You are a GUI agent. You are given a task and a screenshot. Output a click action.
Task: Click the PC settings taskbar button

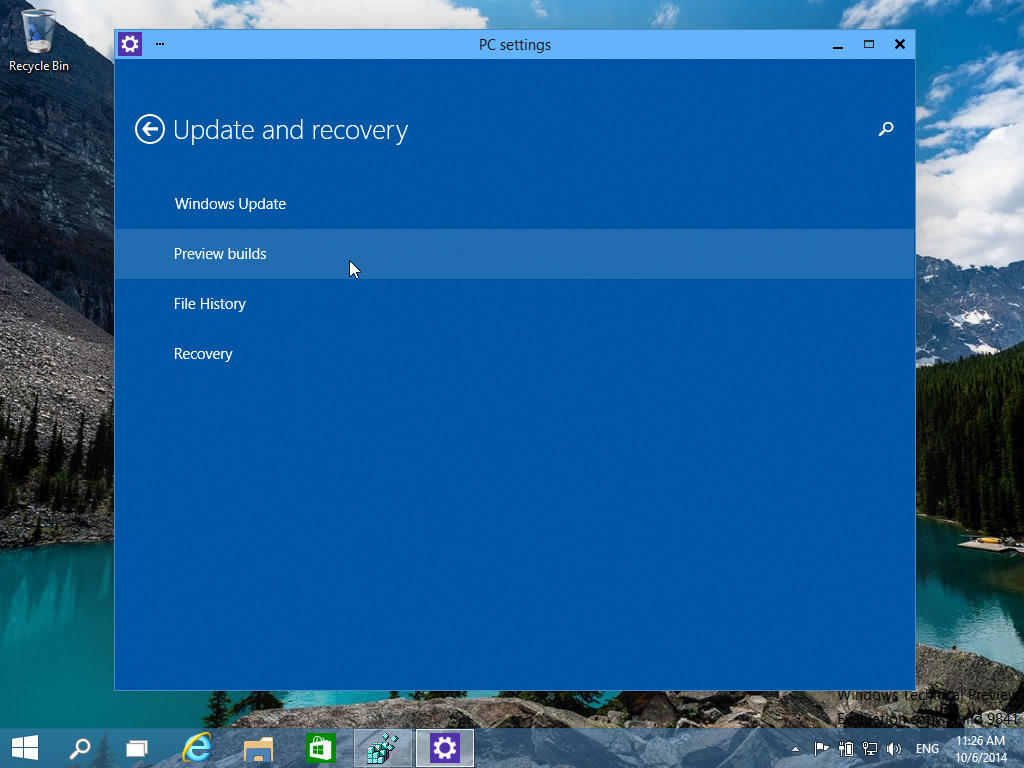tap(445, 748)
